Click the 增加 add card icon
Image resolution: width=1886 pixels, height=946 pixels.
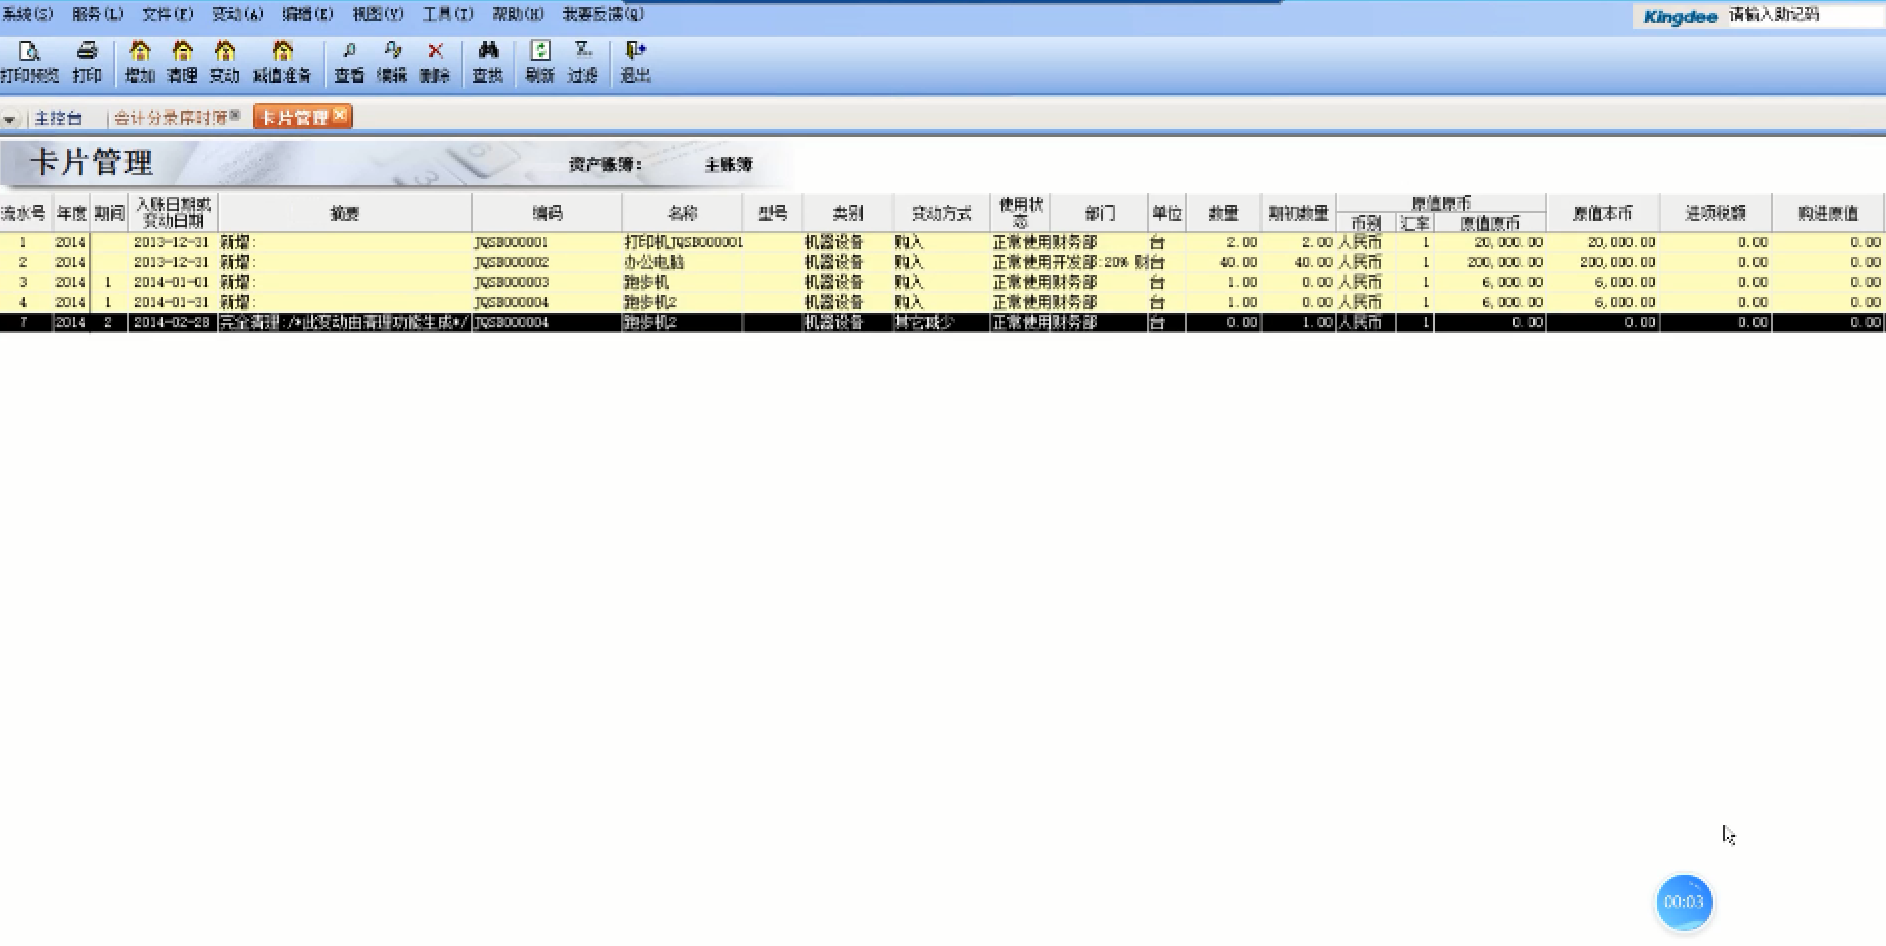pos(140,61)
